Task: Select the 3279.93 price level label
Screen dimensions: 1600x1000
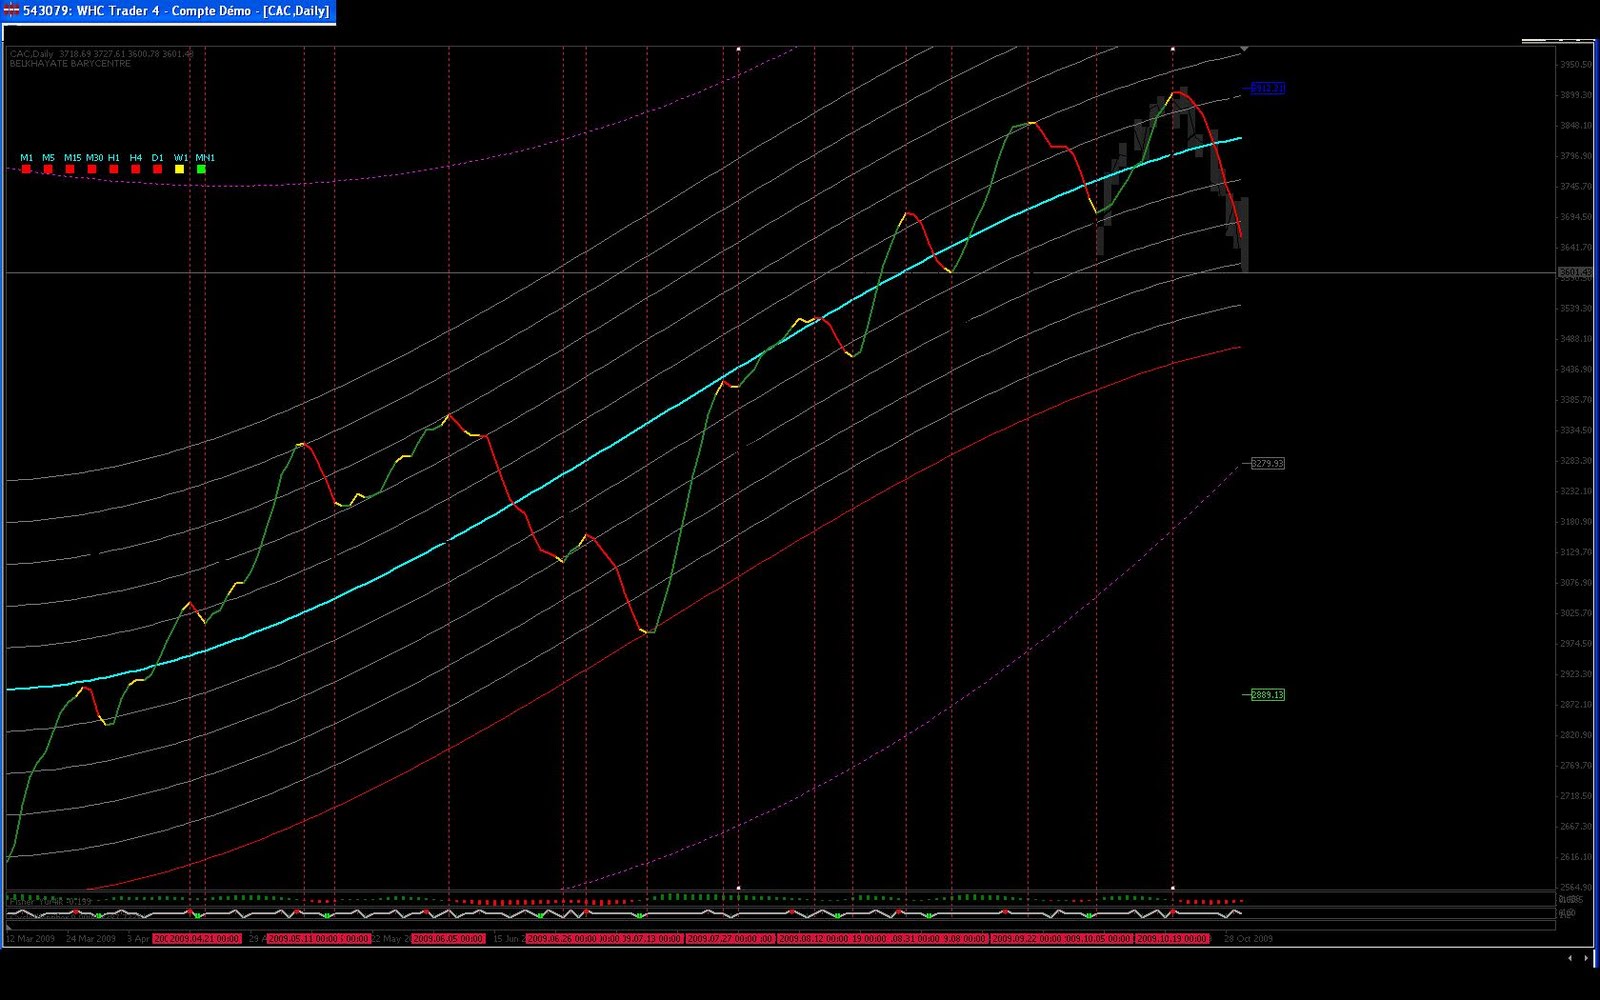Action: (1267, 463)
